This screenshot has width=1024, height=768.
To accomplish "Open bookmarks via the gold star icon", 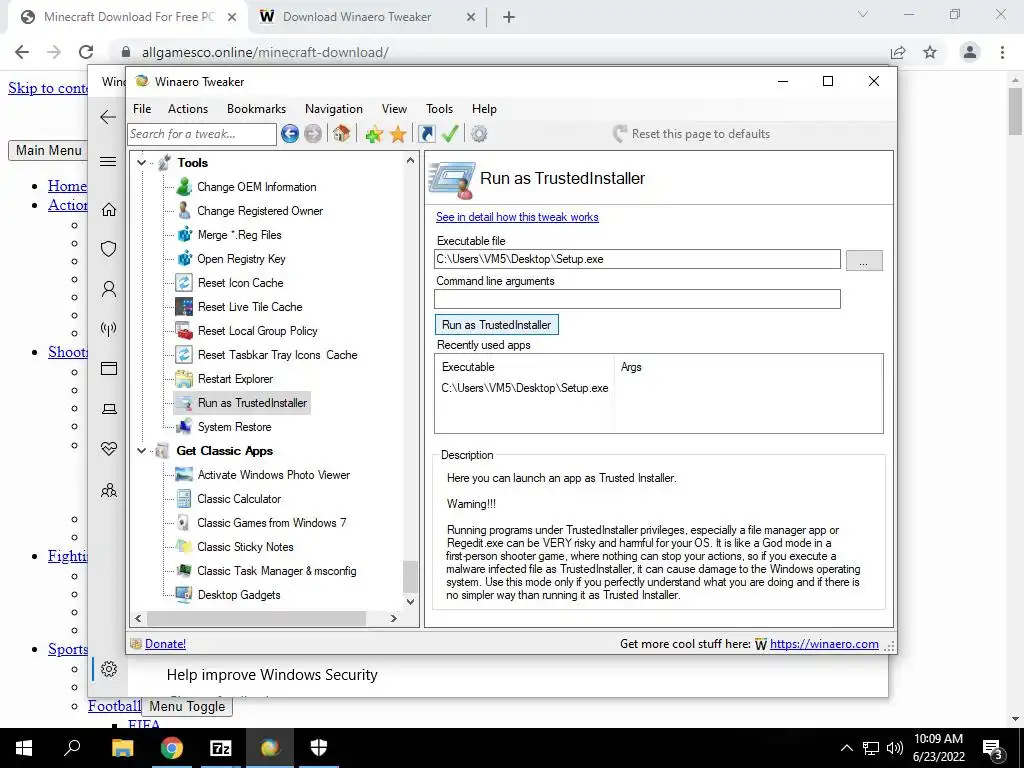I will (398, 135).
